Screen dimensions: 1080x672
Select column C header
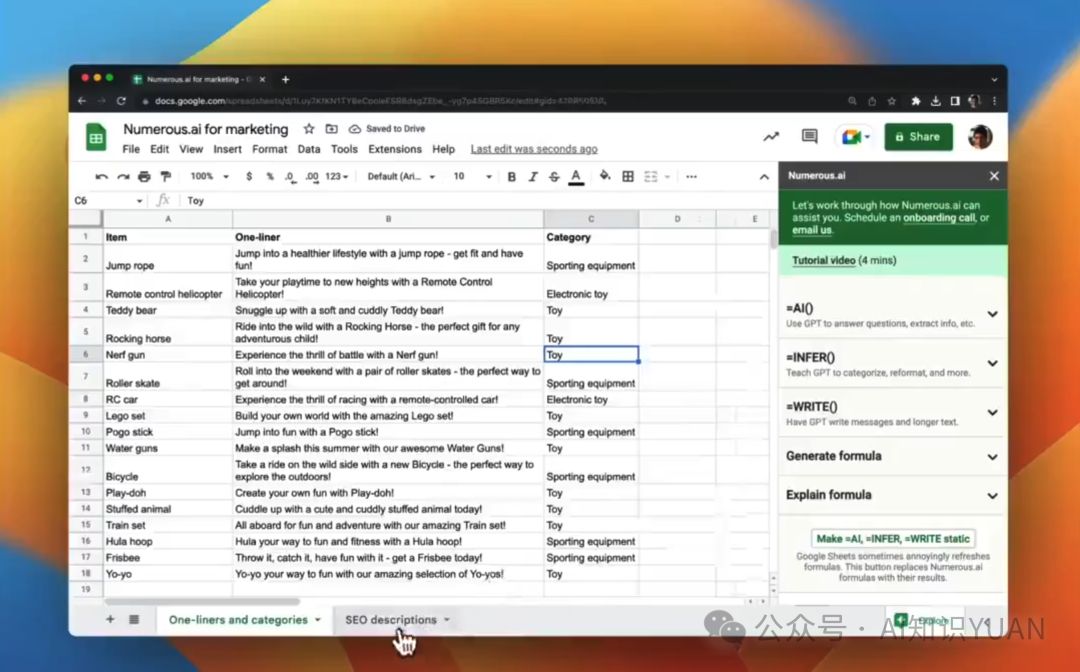click(x=591, y=219)
